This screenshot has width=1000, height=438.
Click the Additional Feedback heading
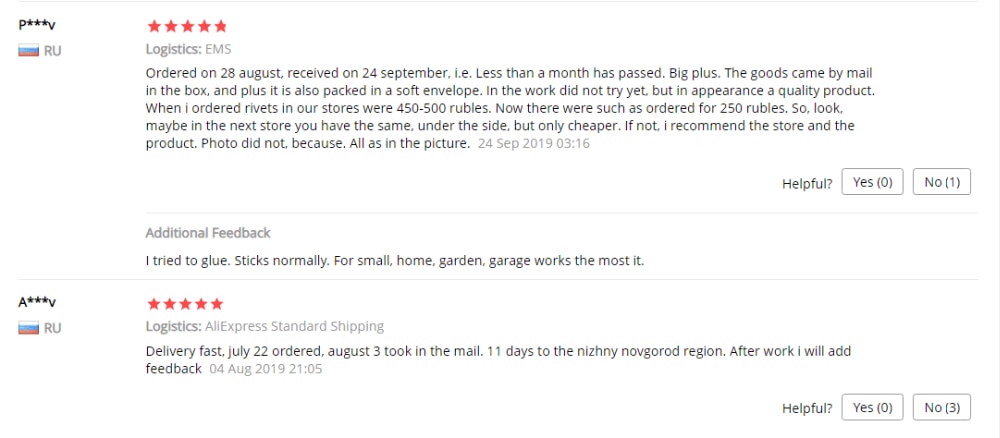(208, 233)
